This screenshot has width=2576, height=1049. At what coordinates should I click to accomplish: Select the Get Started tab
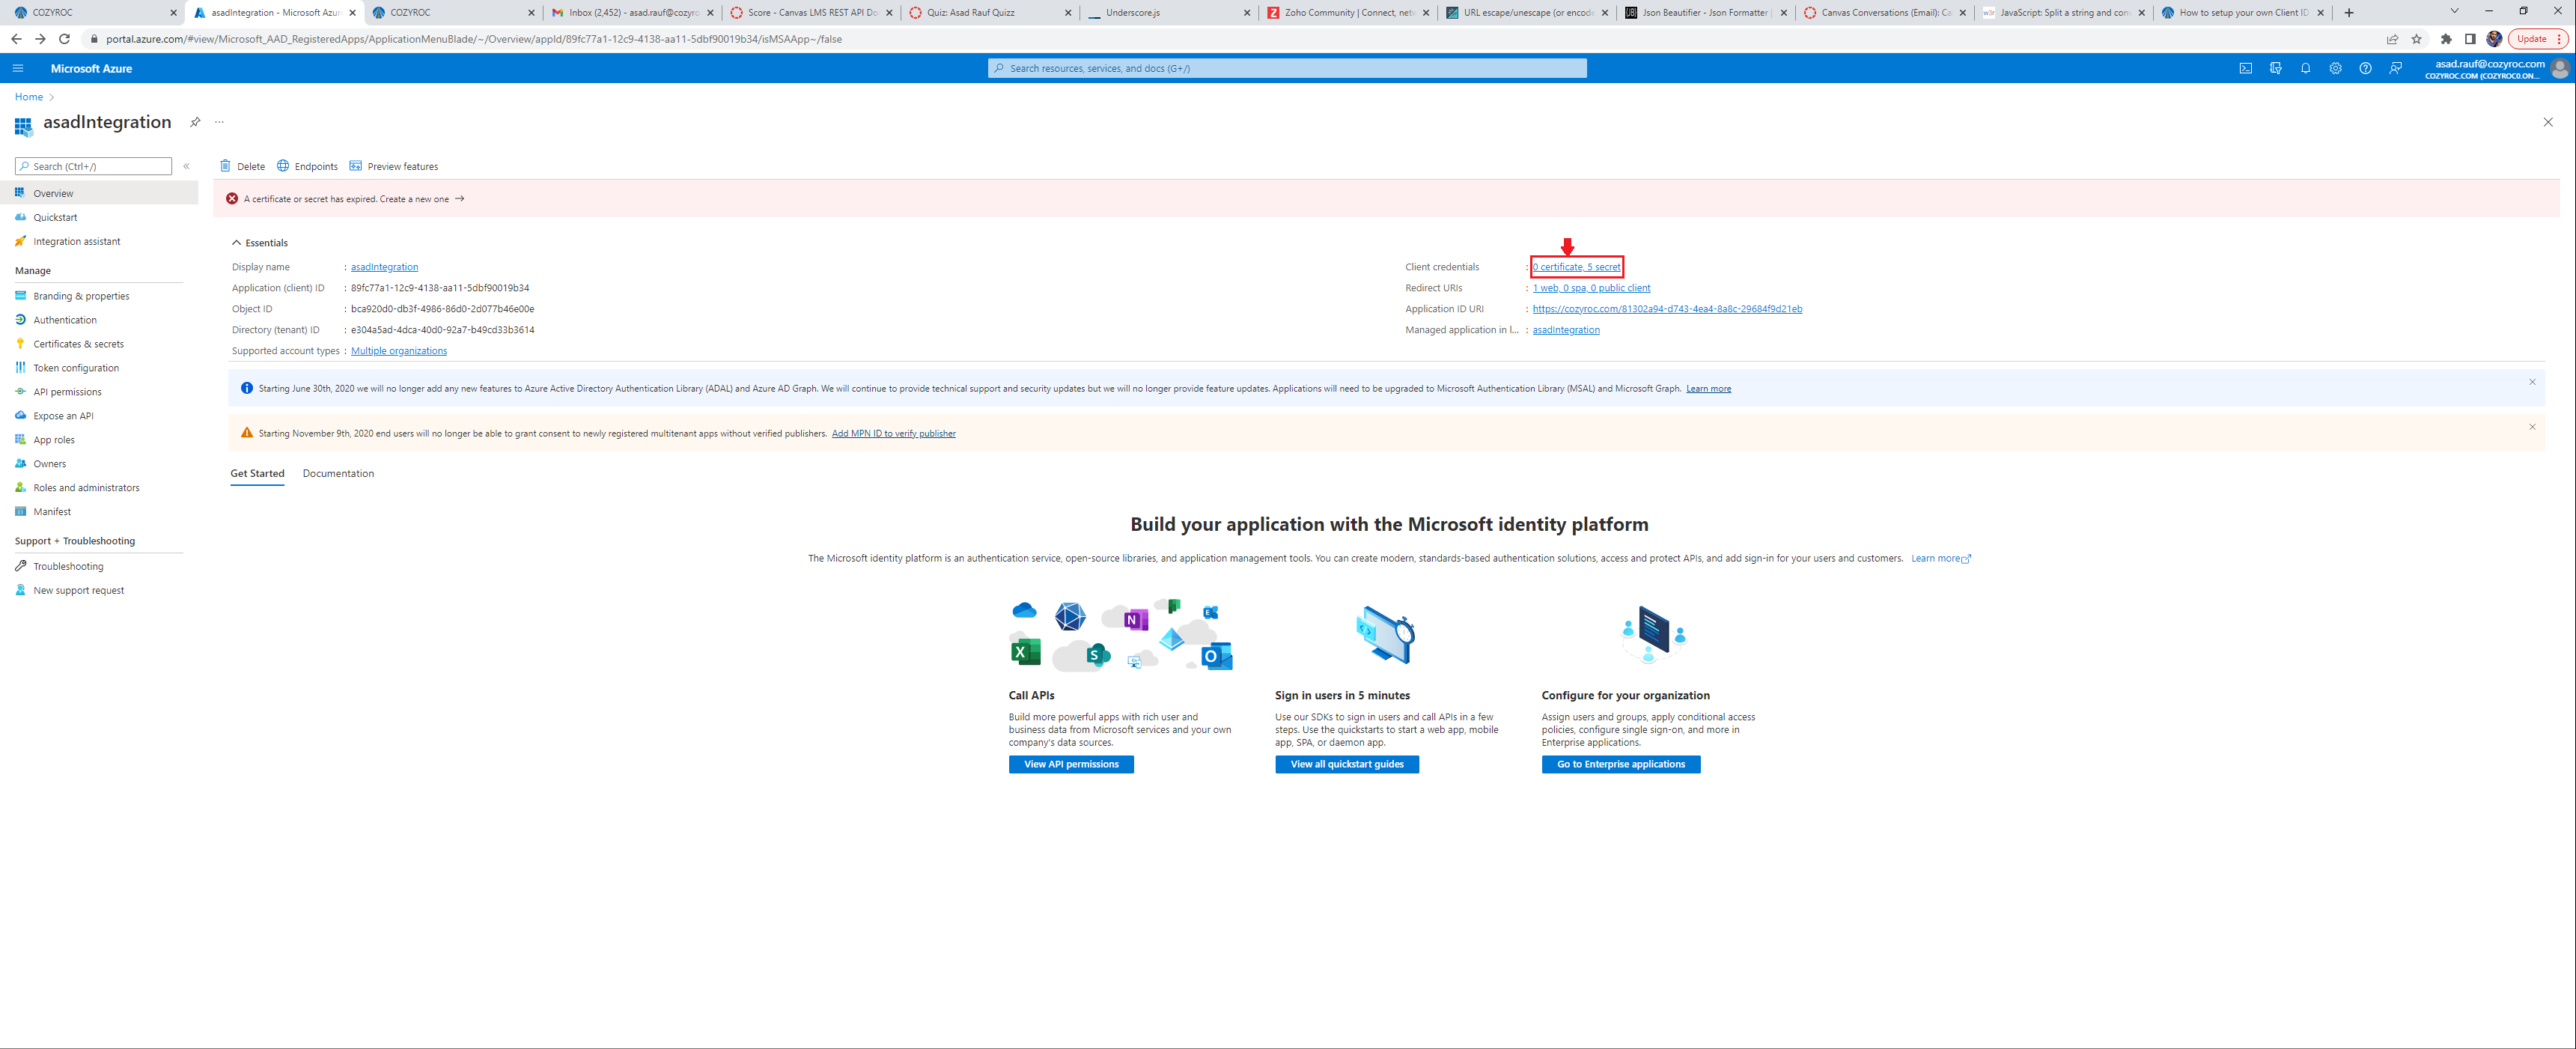tap(257, 474)
